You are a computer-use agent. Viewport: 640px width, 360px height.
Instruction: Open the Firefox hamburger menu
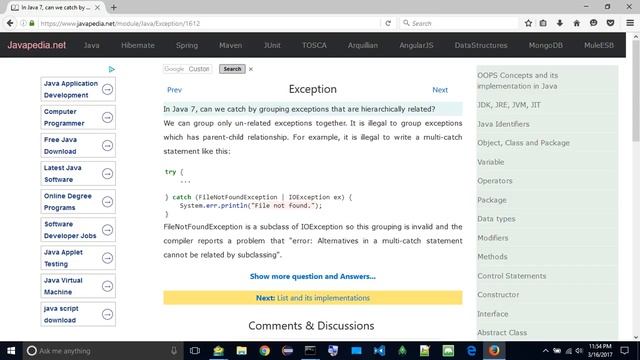click(630, 23)
